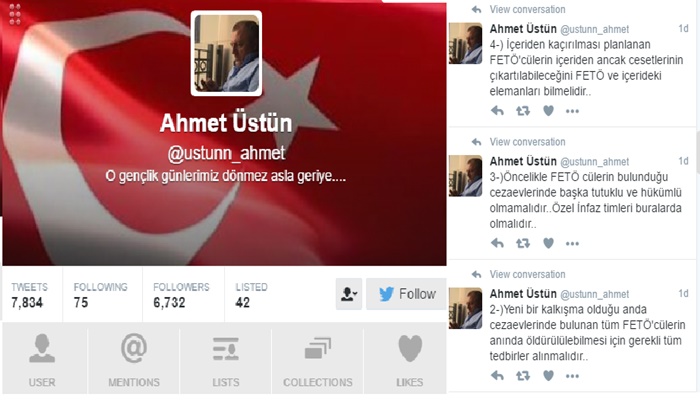Open the user actions dropdown beside Follow

pyautogui.click(x=349, y=294)
